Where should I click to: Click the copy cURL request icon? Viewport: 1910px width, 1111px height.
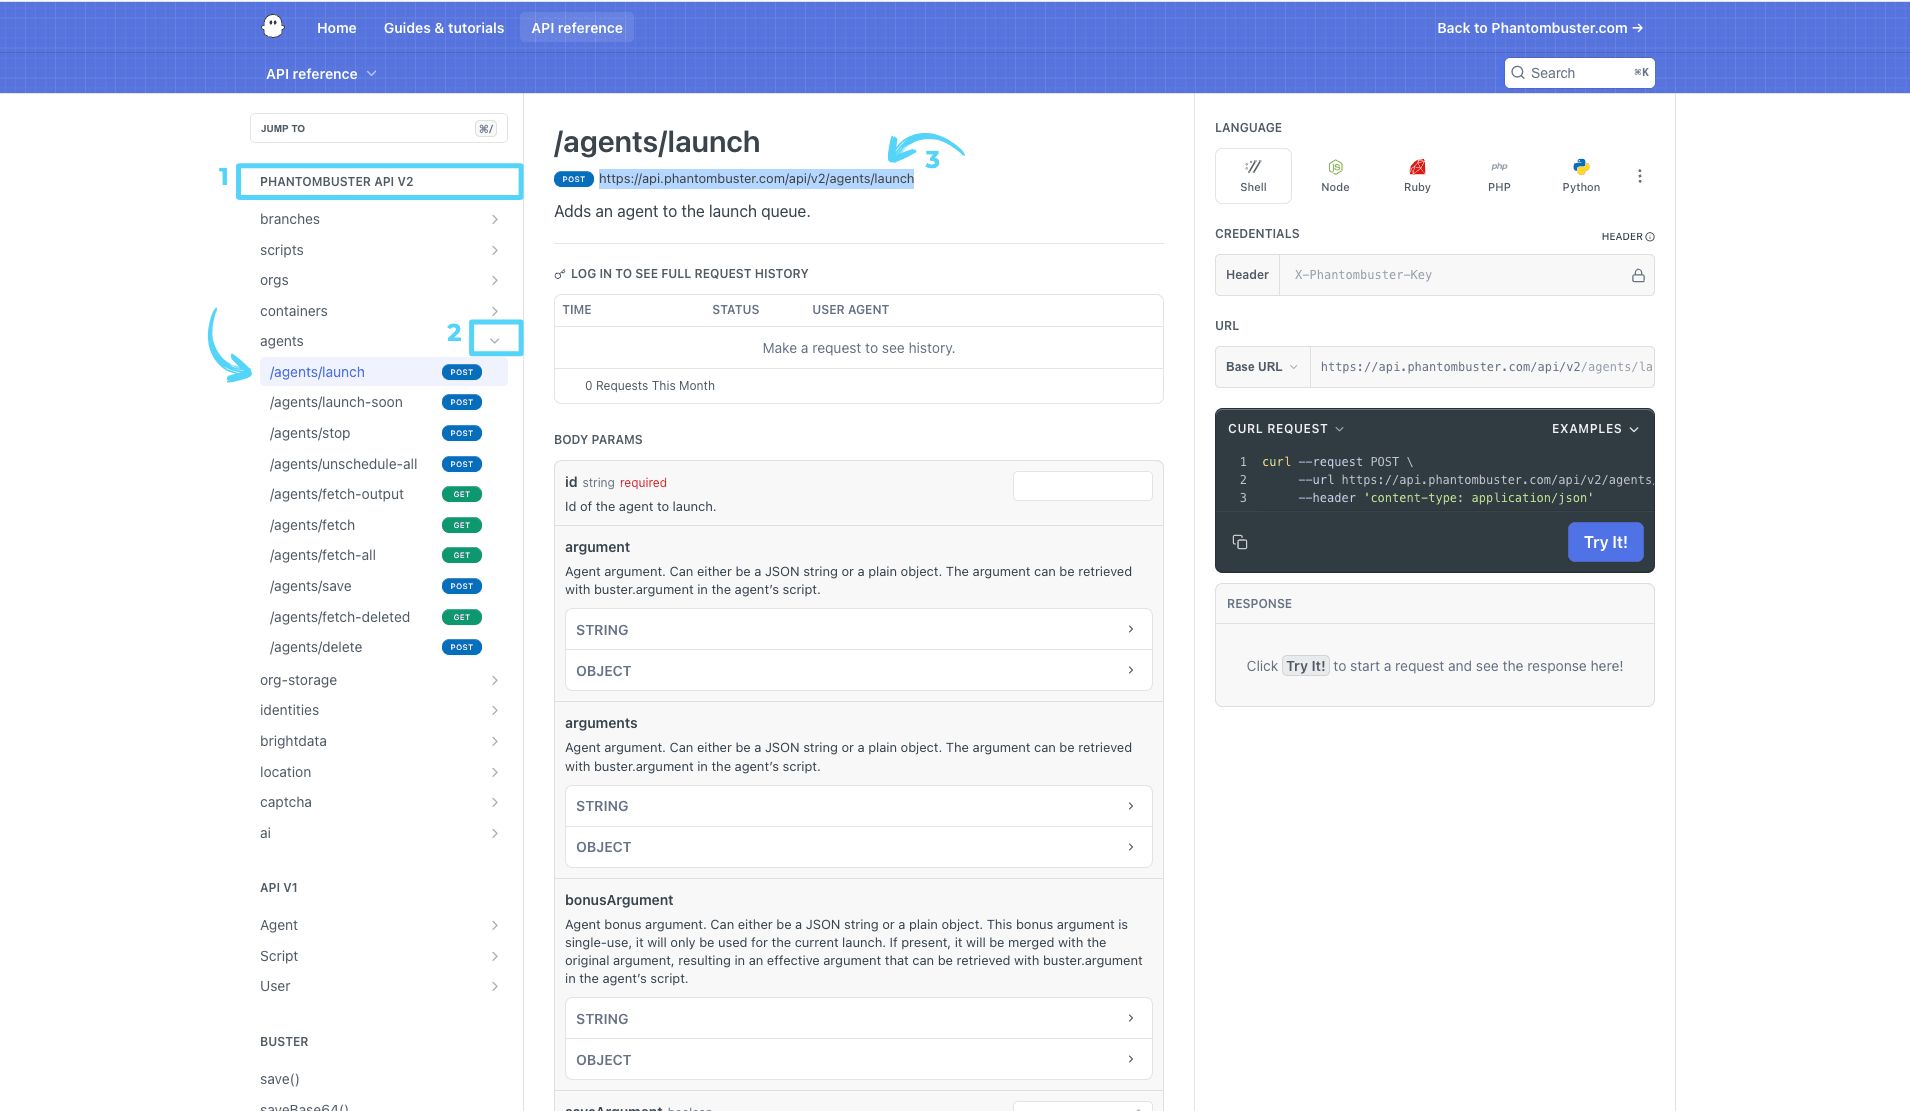pyautogui.click(x=1240, y=542)
